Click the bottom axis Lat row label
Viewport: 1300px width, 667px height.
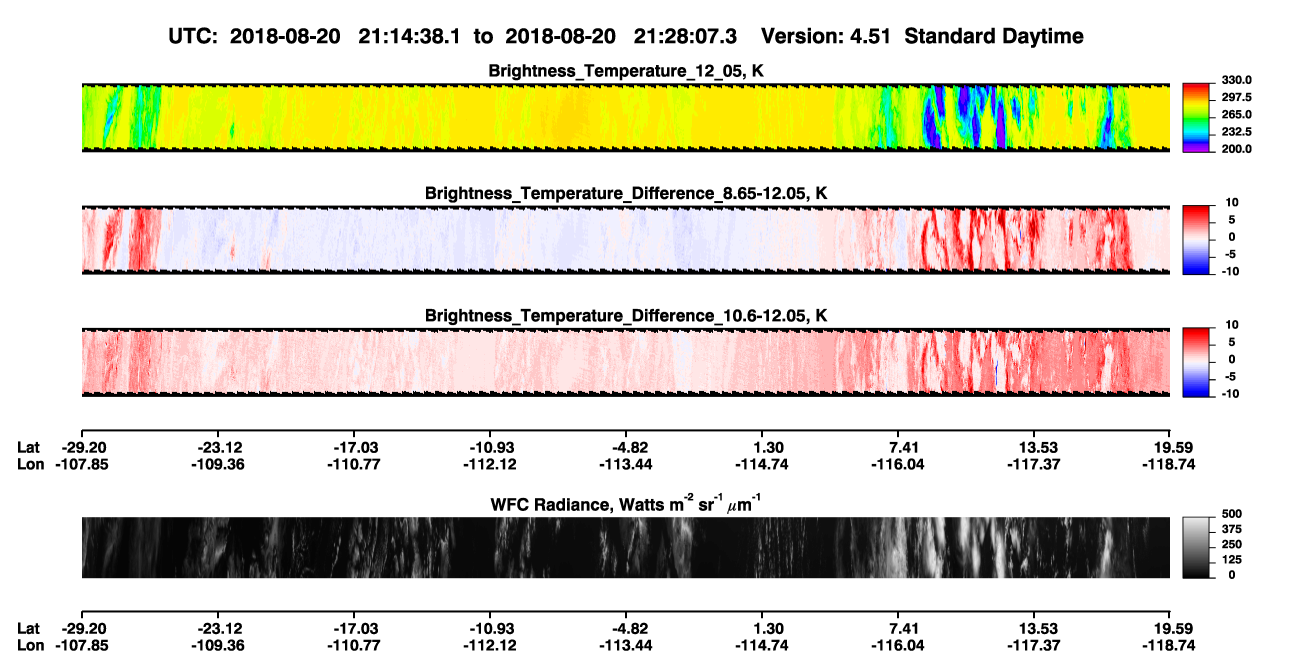[30, 628]
